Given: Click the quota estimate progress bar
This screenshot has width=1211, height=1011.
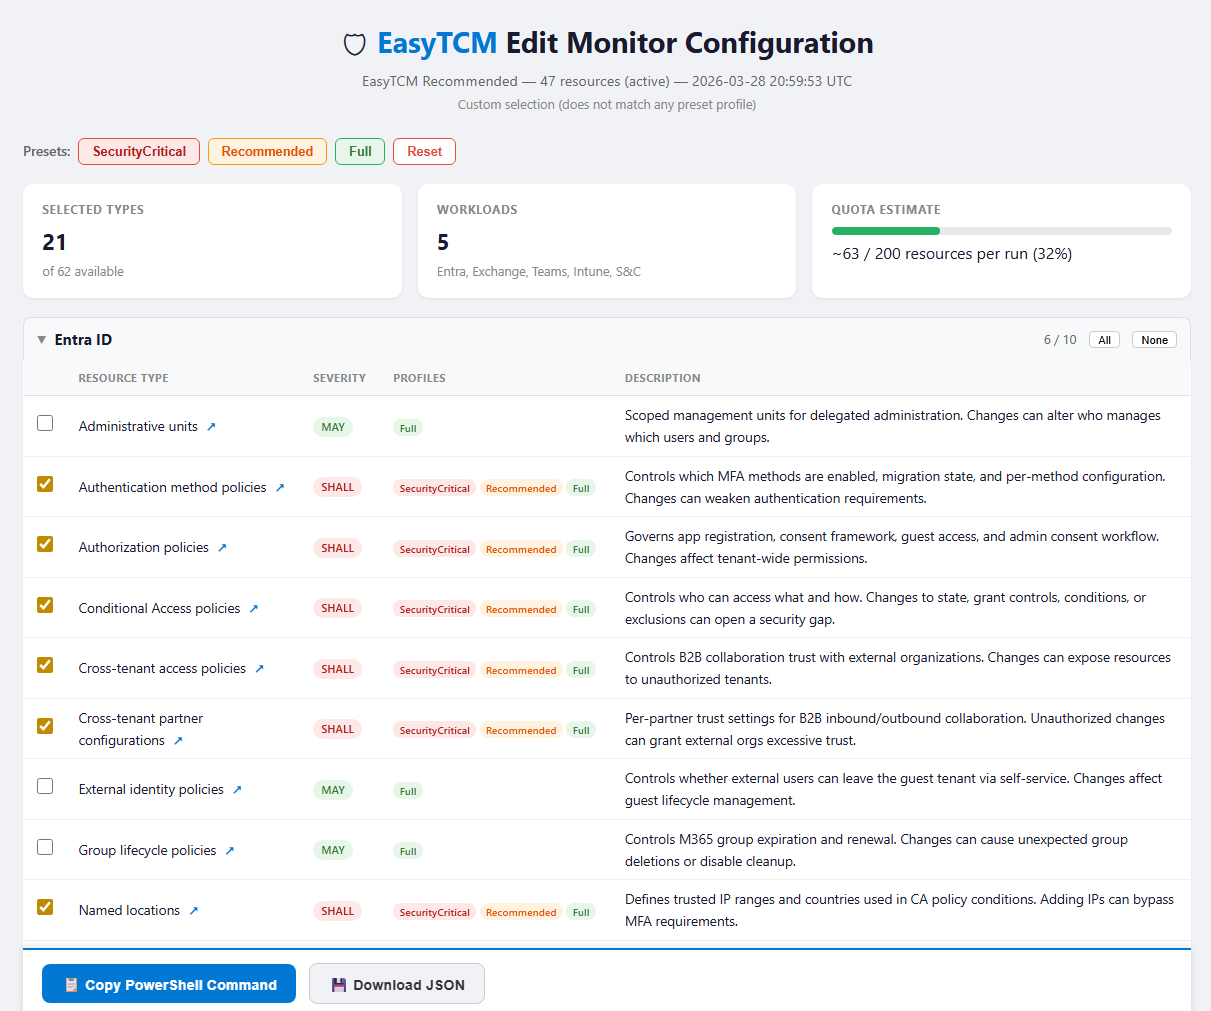Looking at the screenshot, I should pos(1000,230).
